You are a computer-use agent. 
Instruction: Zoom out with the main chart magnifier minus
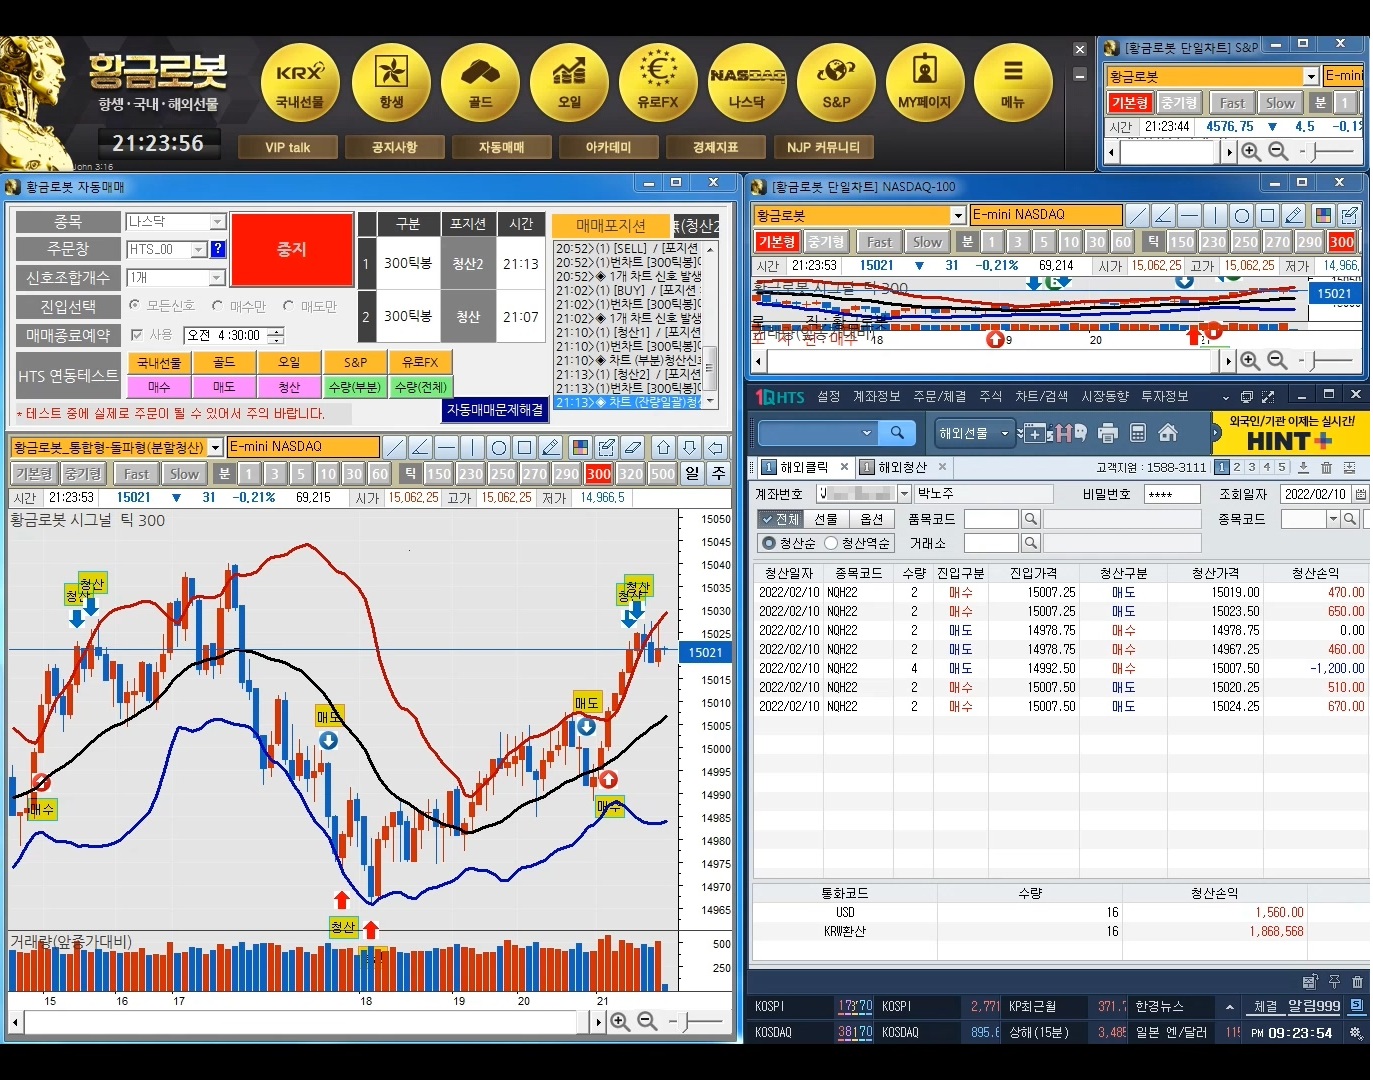pos(647,1022)
